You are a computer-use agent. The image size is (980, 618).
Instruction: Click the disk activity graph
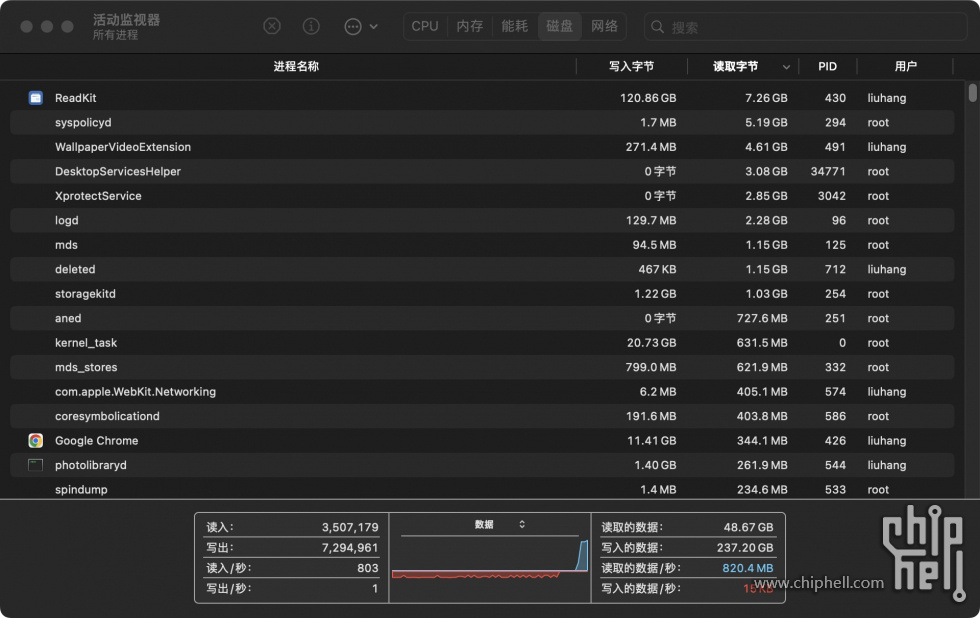tap(490, 557)
